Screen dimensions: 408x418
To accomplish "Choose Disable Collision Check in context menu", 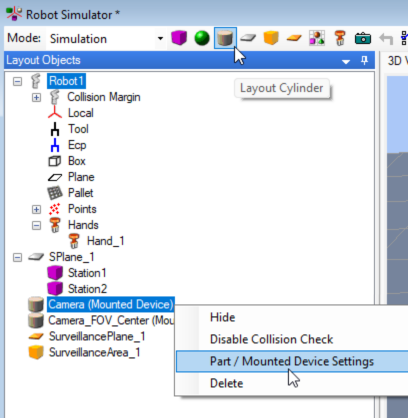I will click(271, 339).
